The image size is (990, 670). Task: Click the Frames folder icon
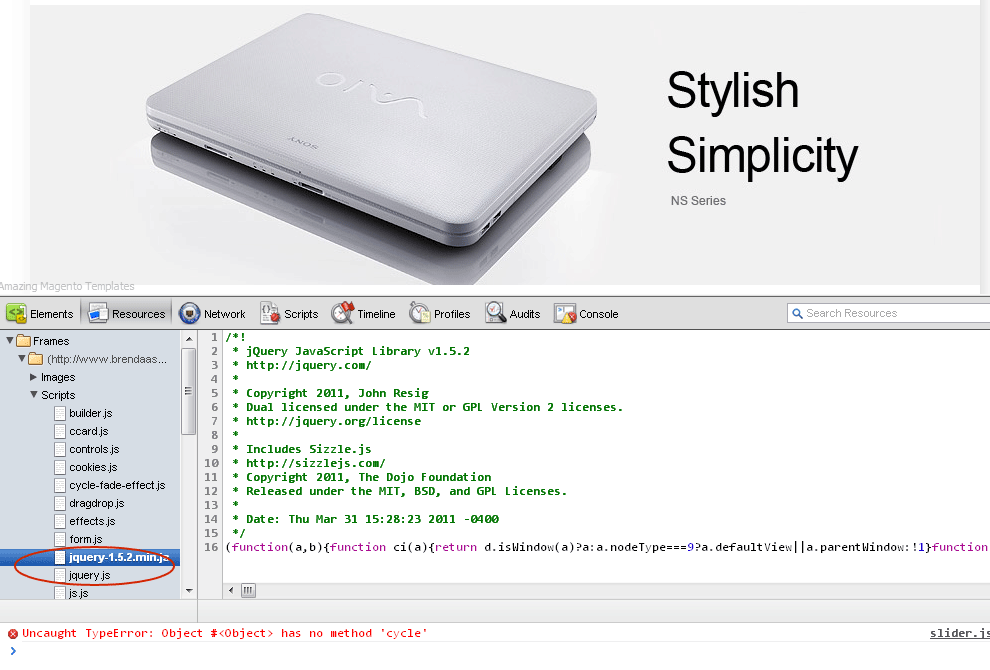pos(24,341)
